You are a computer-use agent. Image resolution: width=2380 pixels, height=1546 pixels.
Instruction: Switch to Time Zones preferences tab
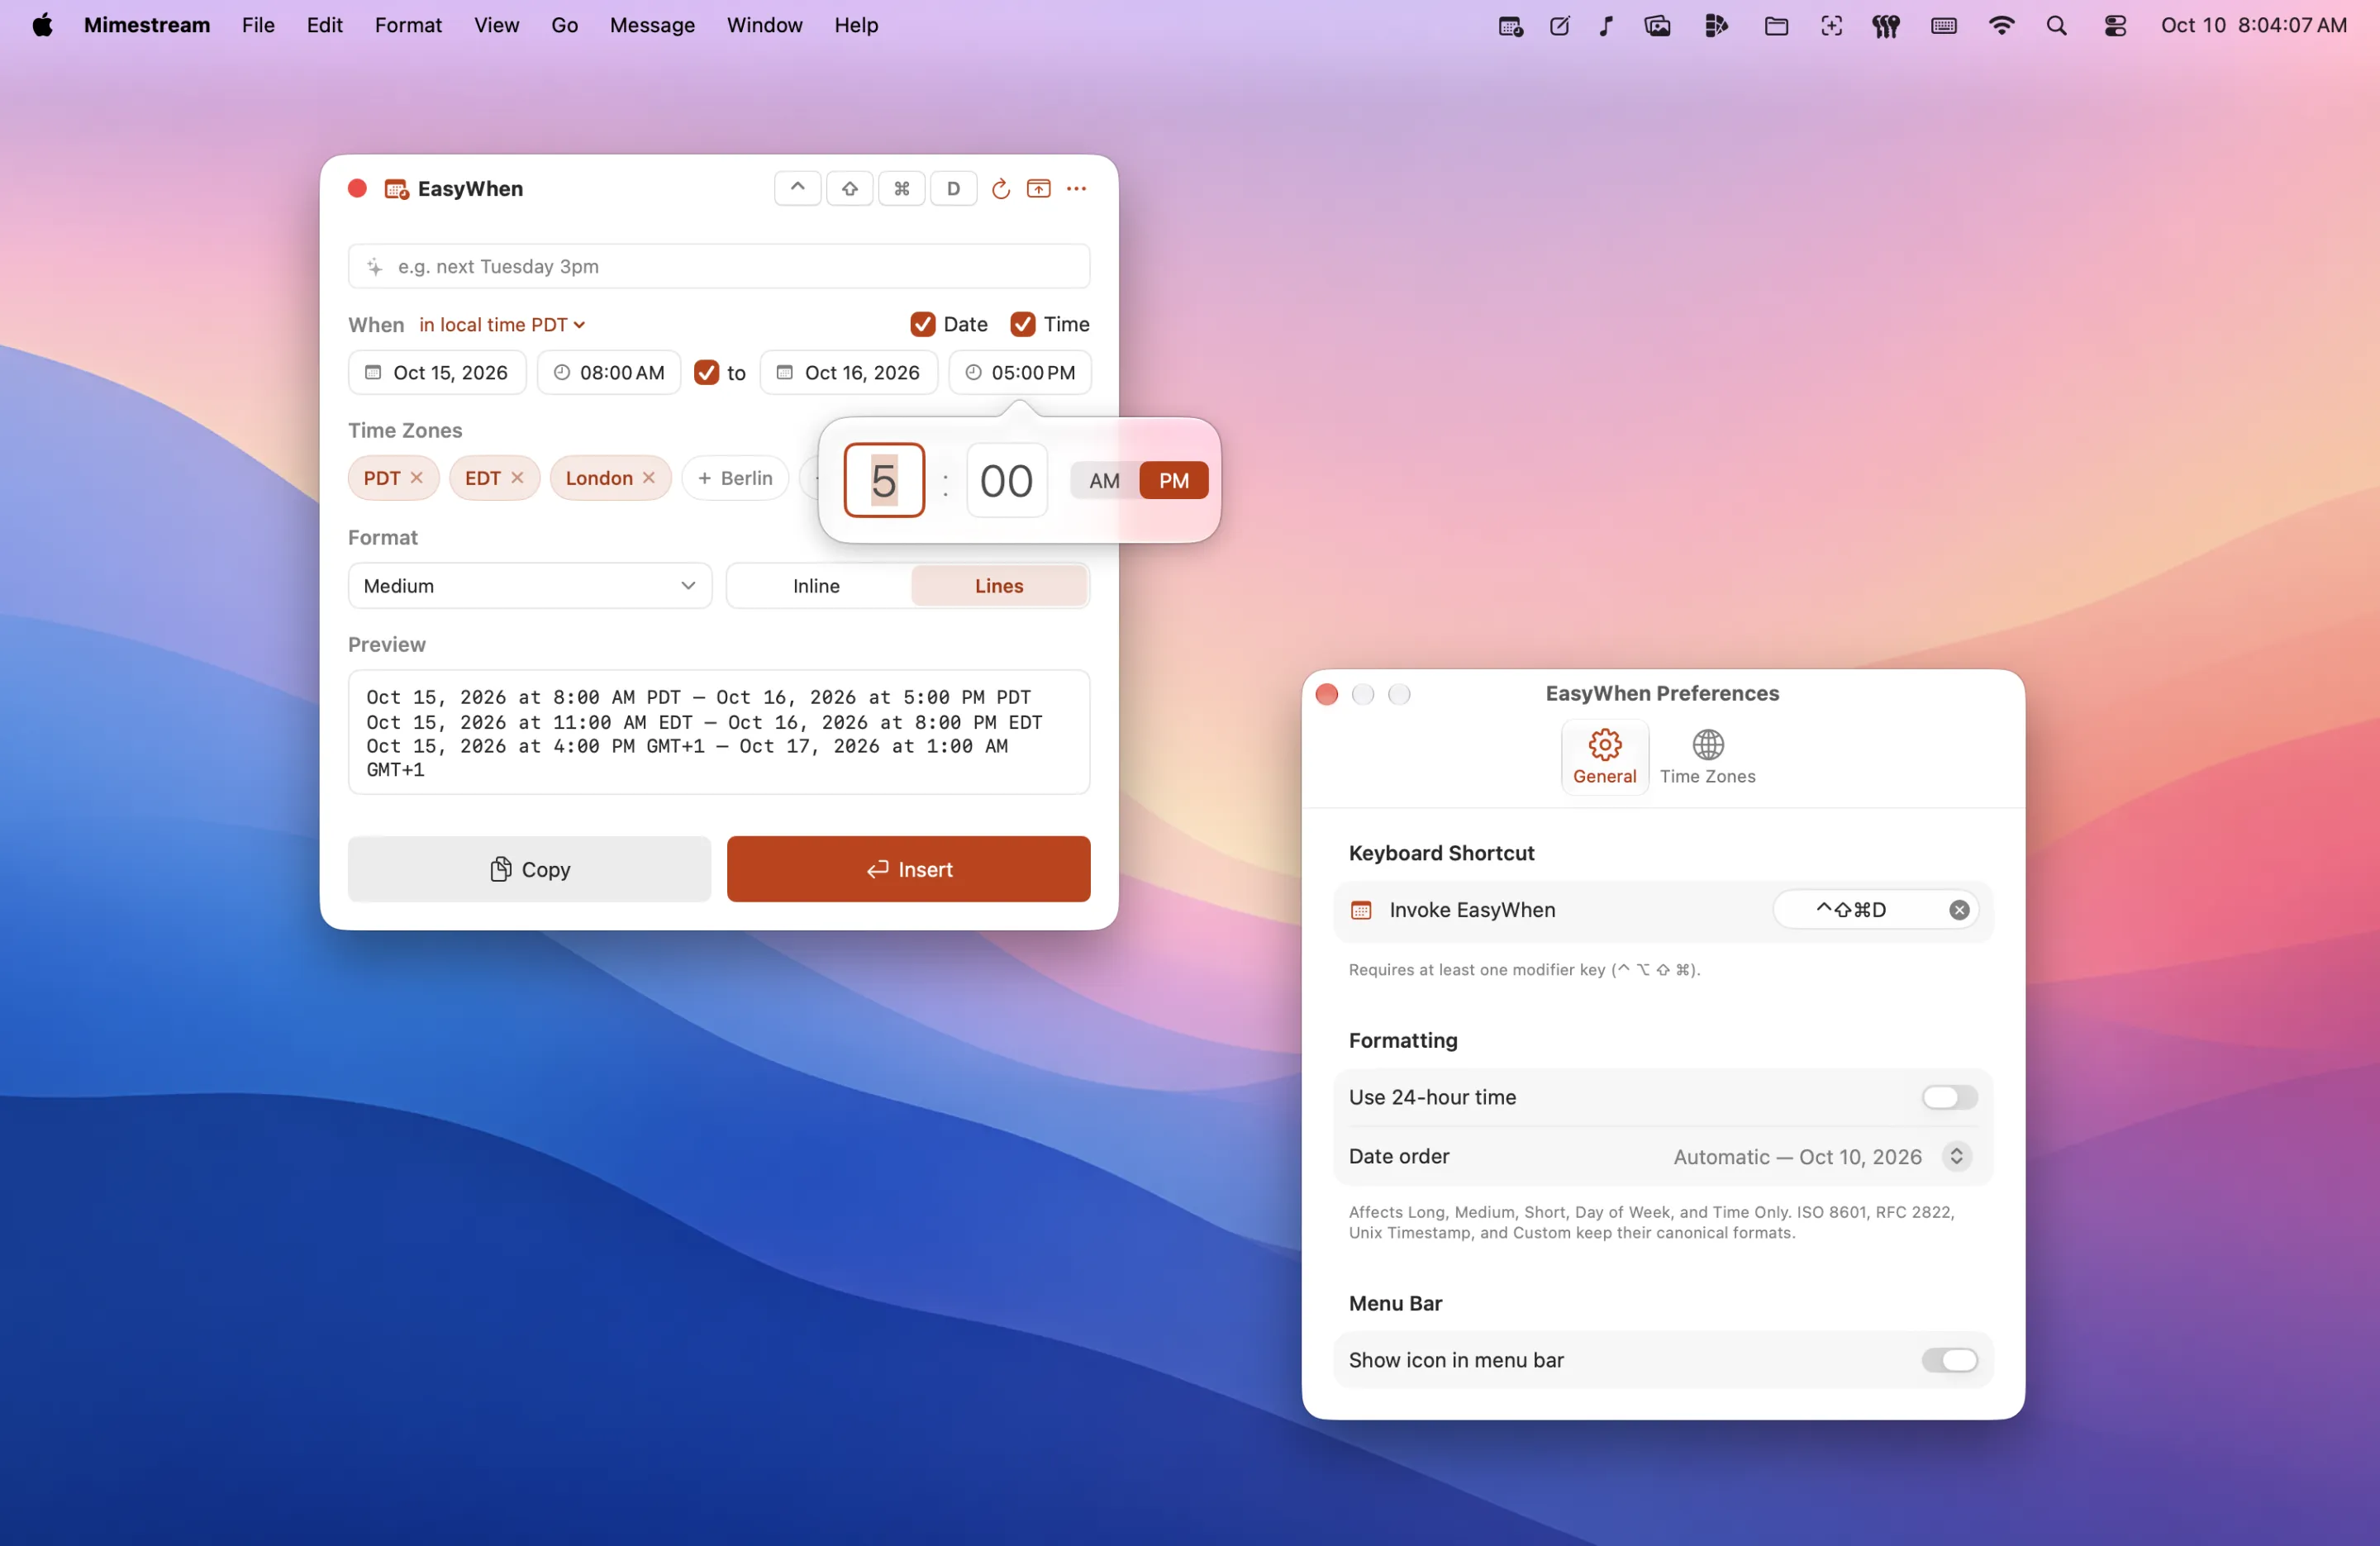[x=1707, y=757]
